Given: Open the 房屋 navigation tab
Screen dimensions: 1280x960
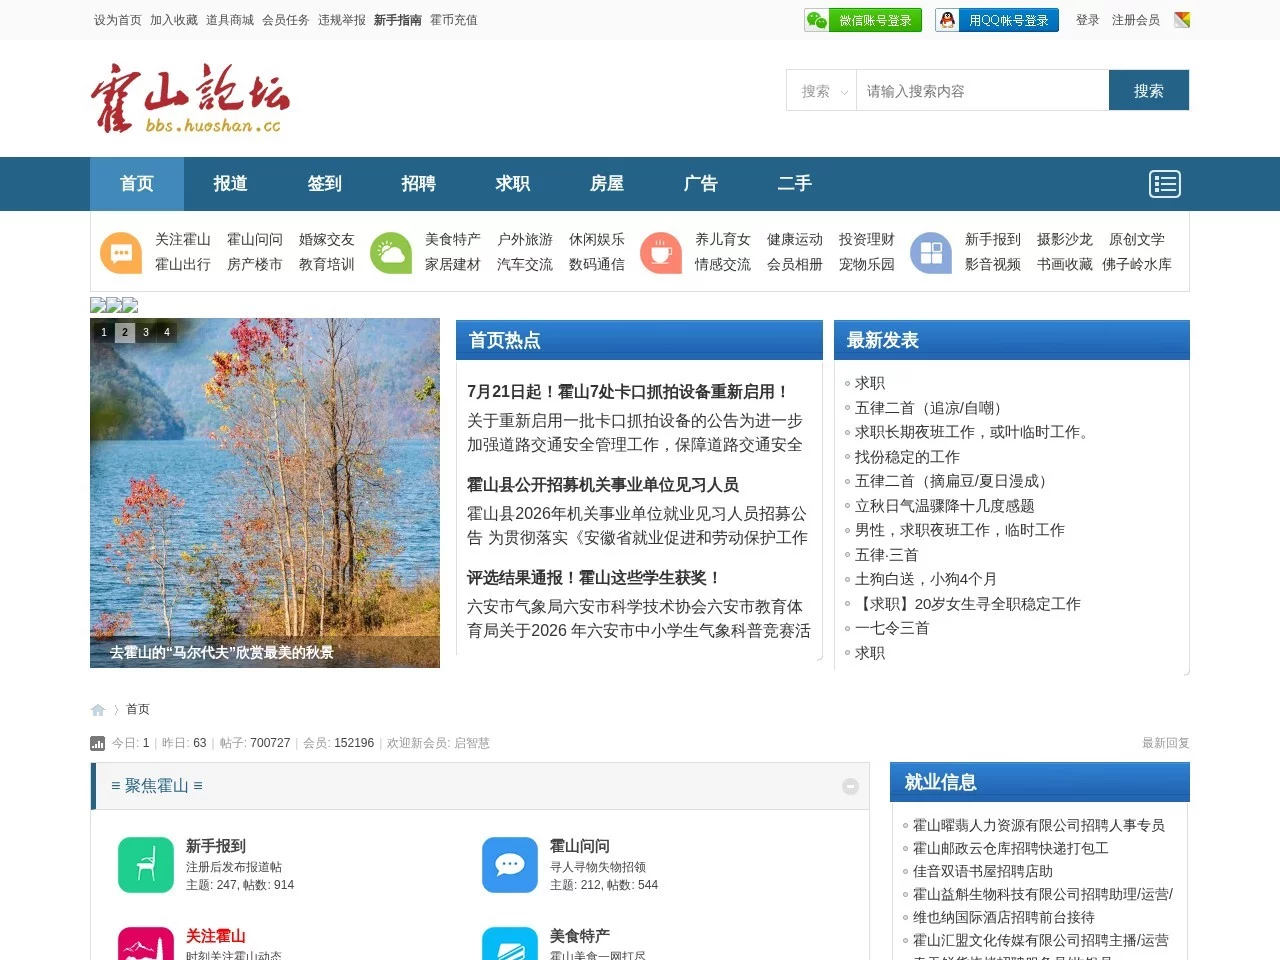Looking at the screenshot, I should coord(607,184).
